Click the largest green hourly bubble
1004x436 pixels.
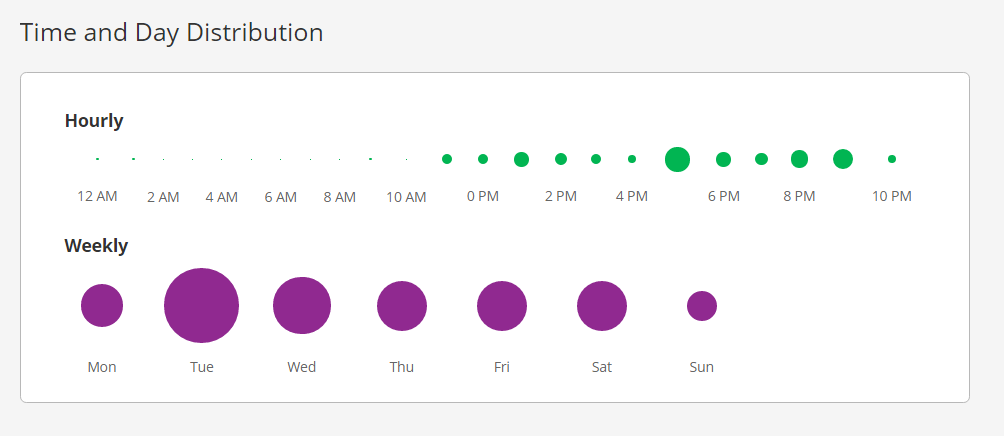(677, 159)
